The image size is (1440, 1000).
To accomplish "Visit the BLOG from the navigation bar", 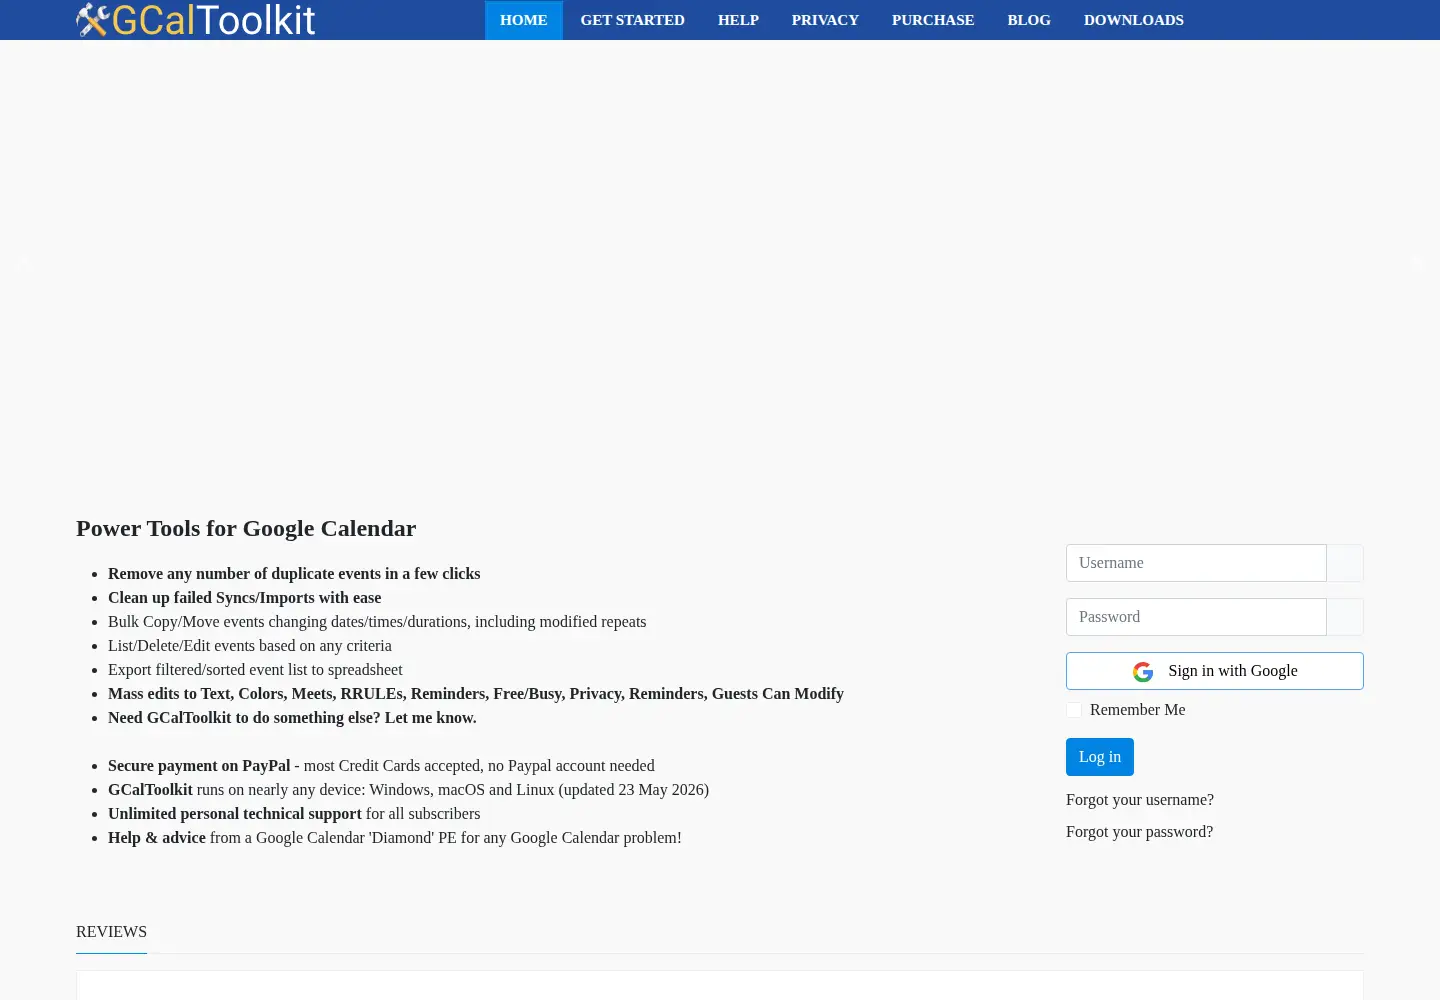I will [1029, 20].
